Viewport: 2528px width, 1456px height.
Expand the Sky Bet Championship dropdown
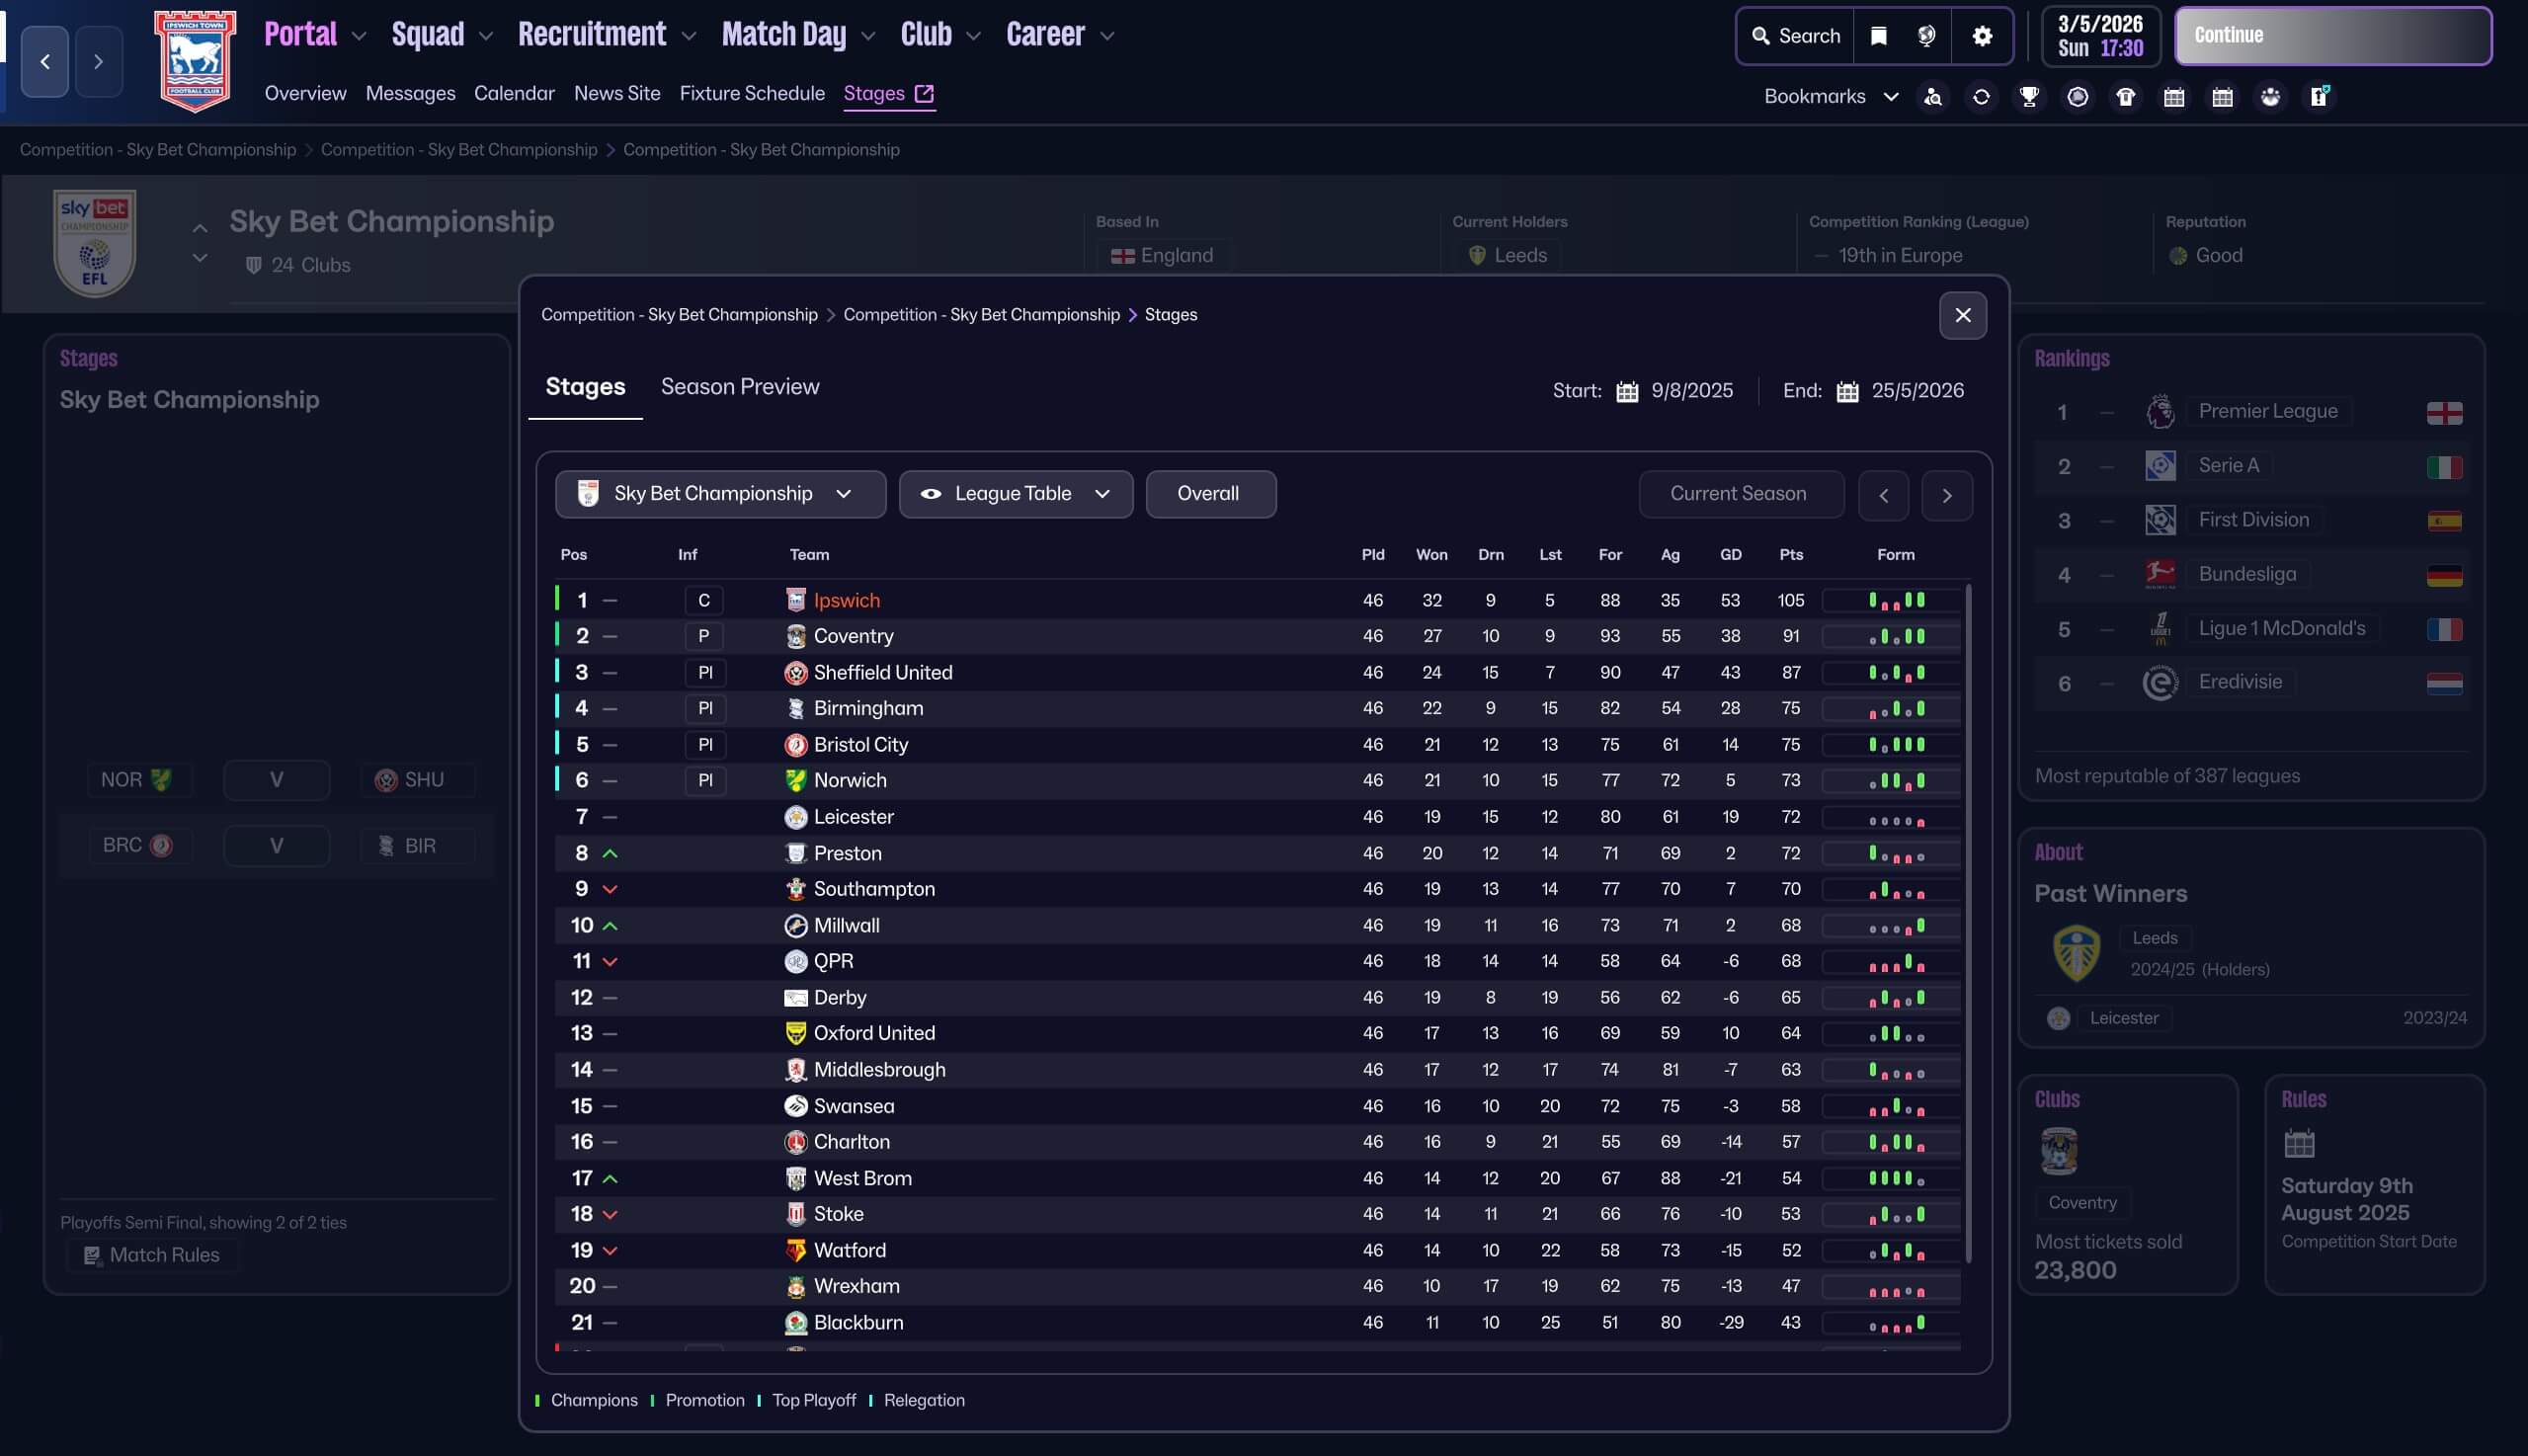pos(720,494)
